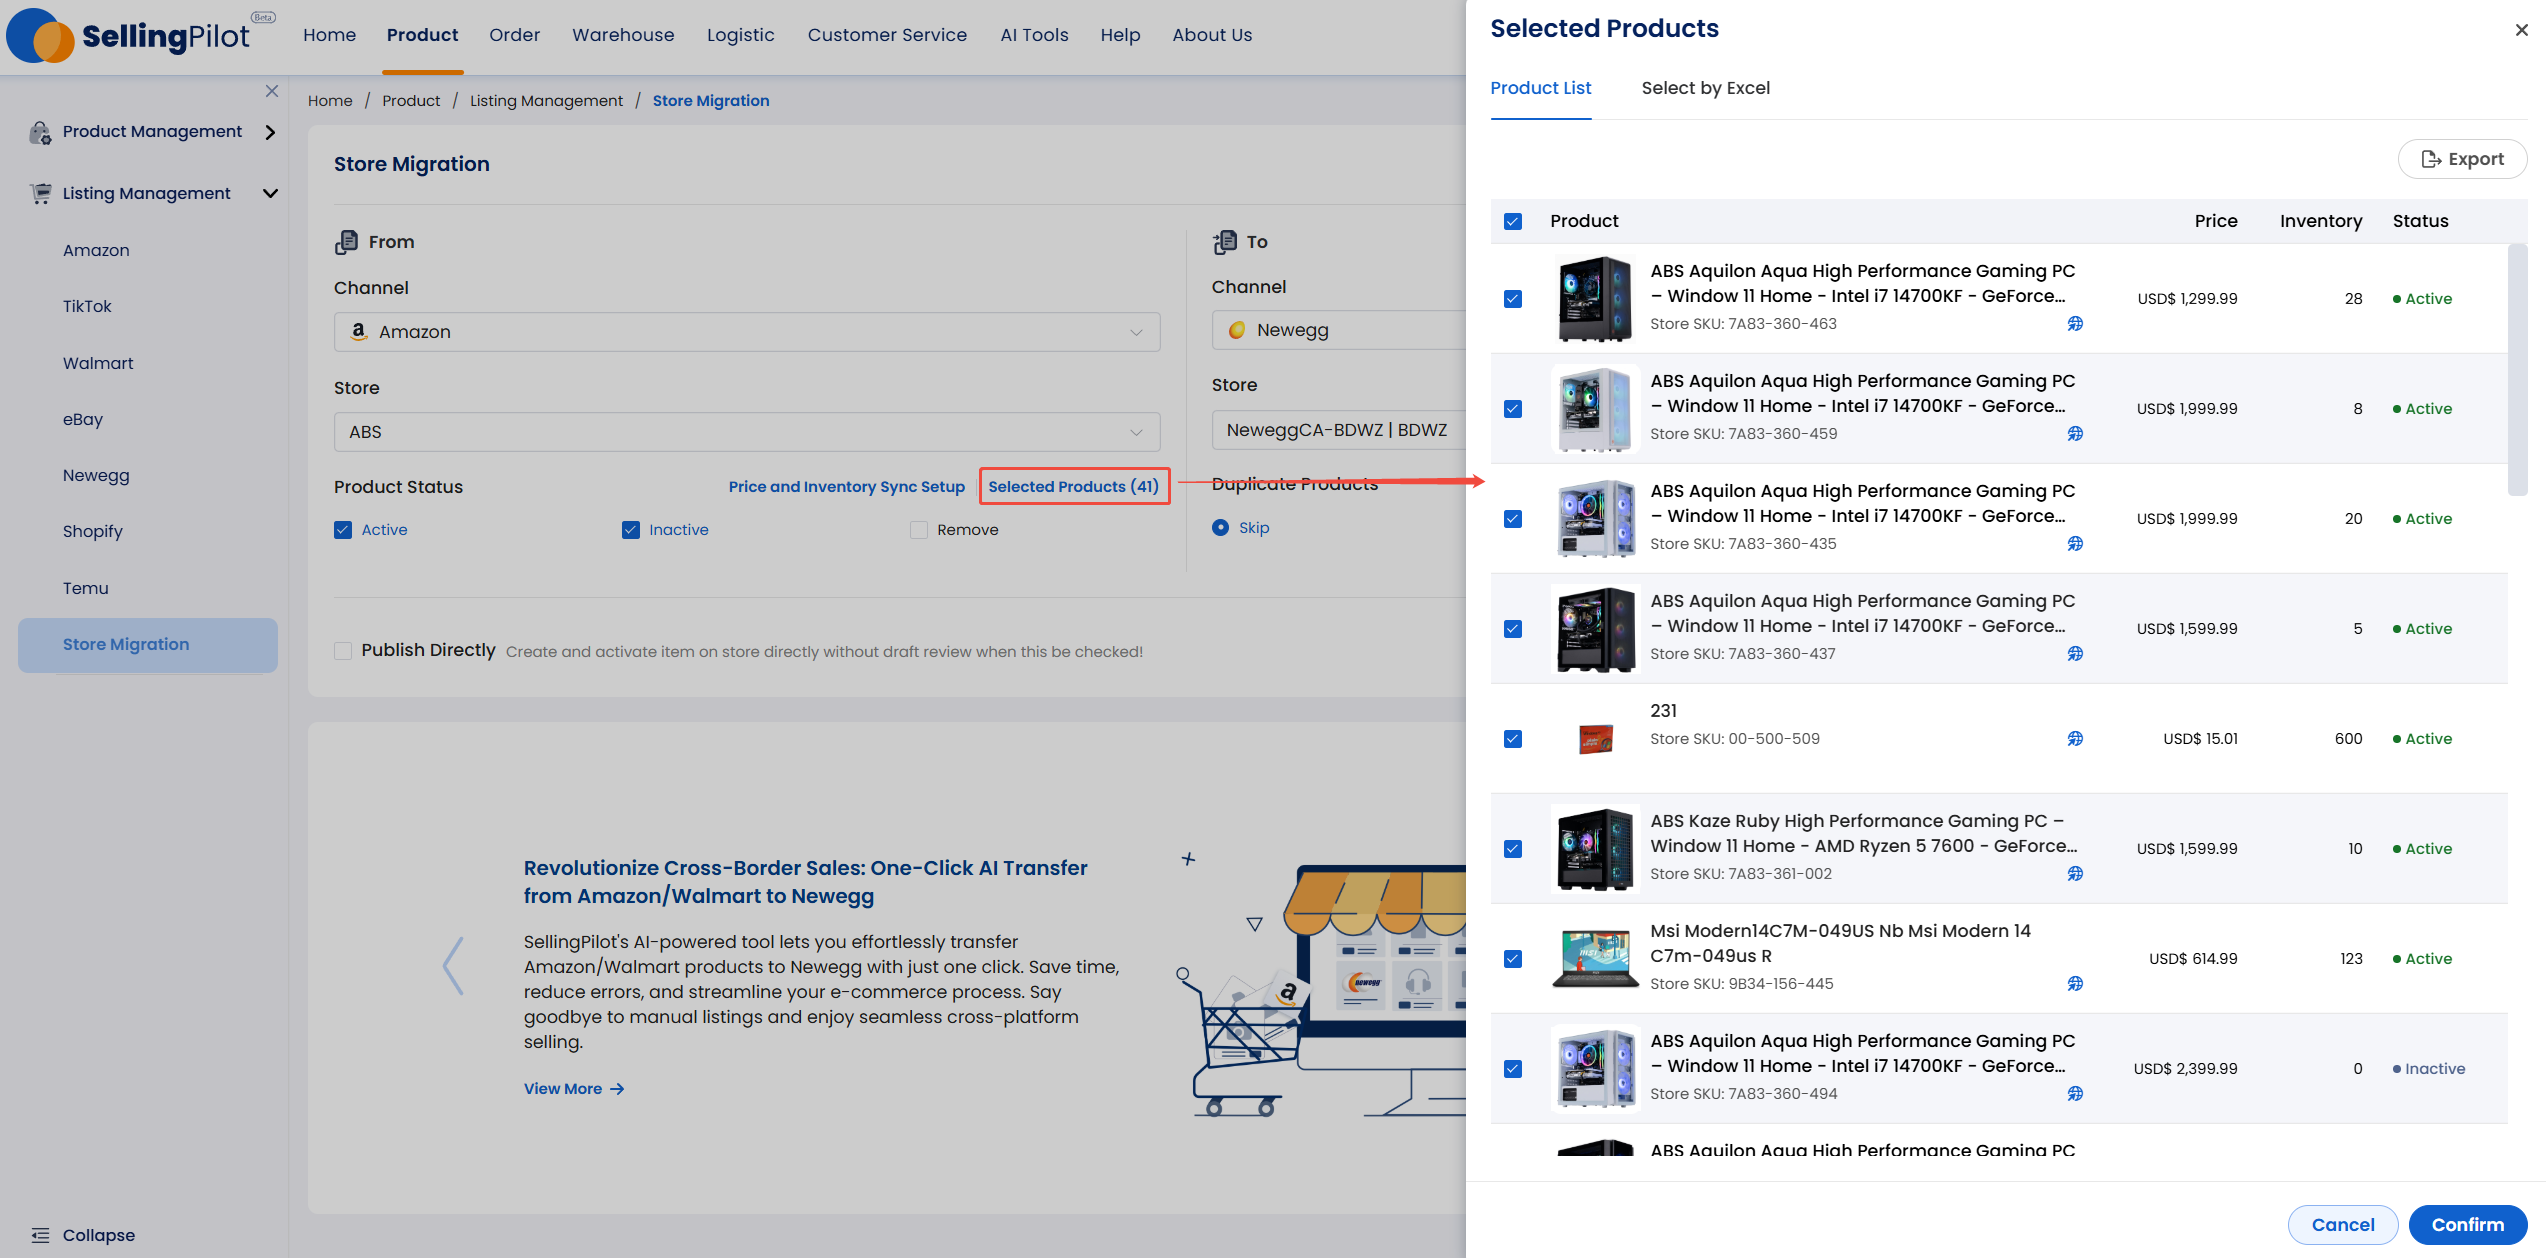Close the sidebar with the X icon
This screenshot has width=2546, height=1258.
272,91
